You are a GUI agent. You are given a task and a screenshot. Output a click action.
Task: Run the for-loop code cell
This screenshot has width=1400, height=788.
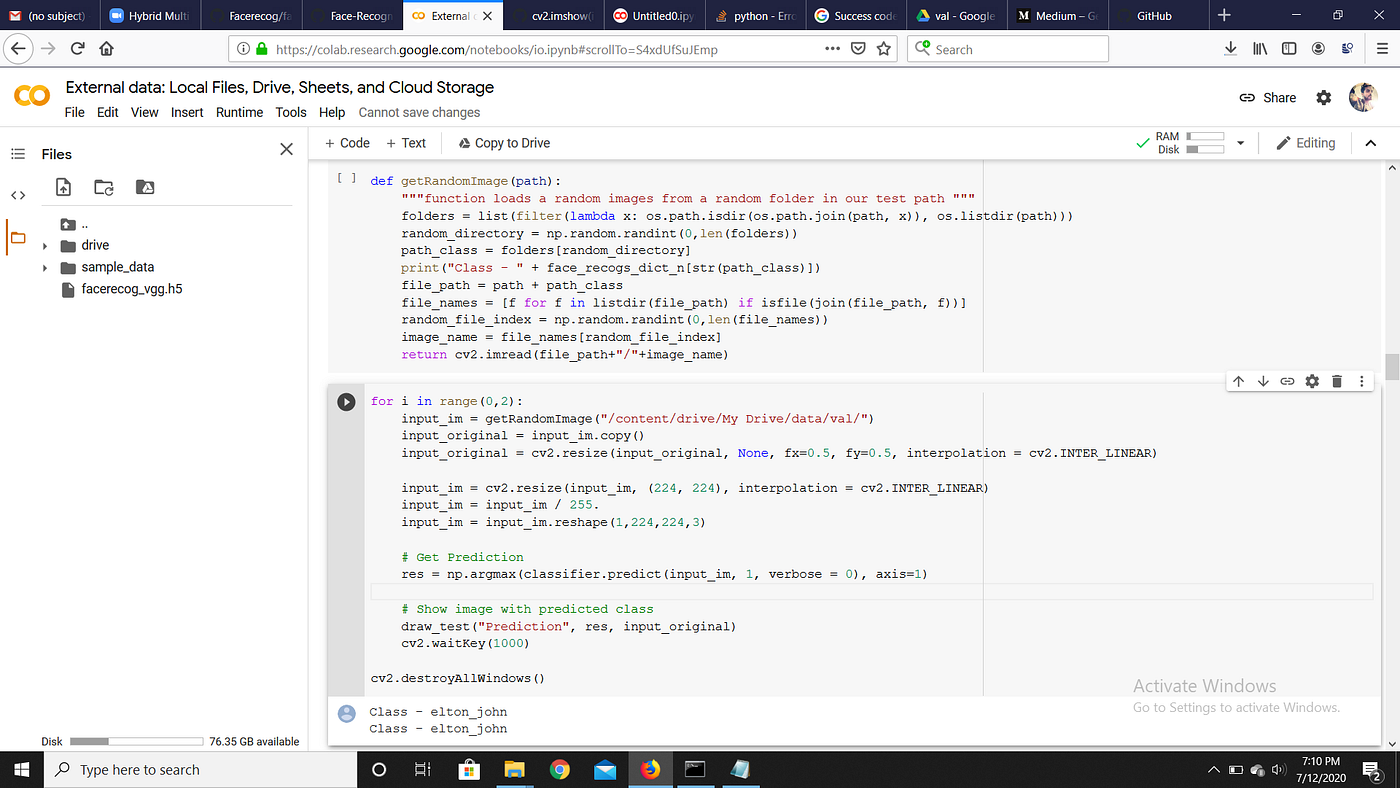pos(346,401)
